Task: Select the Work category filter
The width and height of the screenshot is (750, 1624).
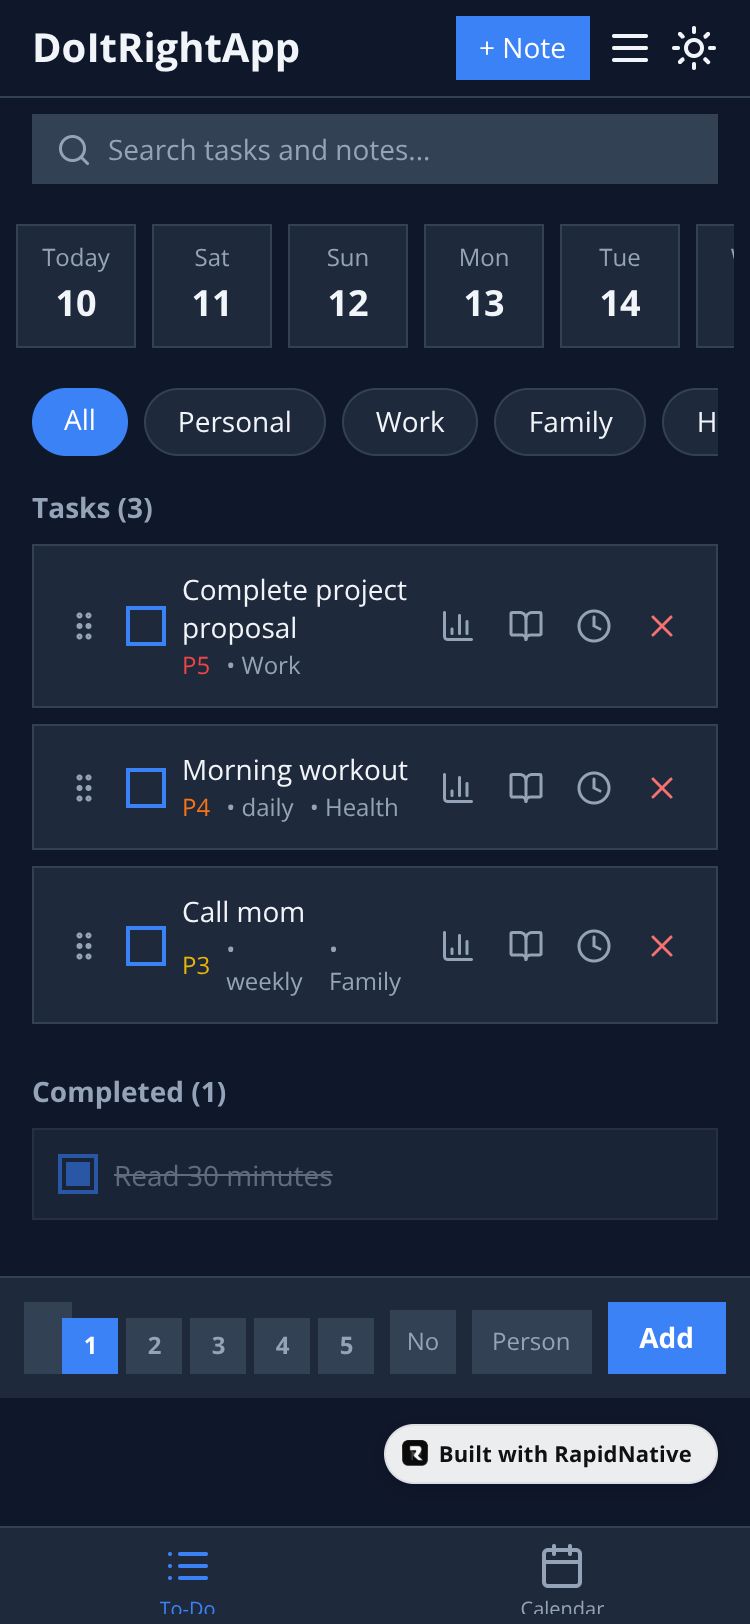Action: (410, 422)
